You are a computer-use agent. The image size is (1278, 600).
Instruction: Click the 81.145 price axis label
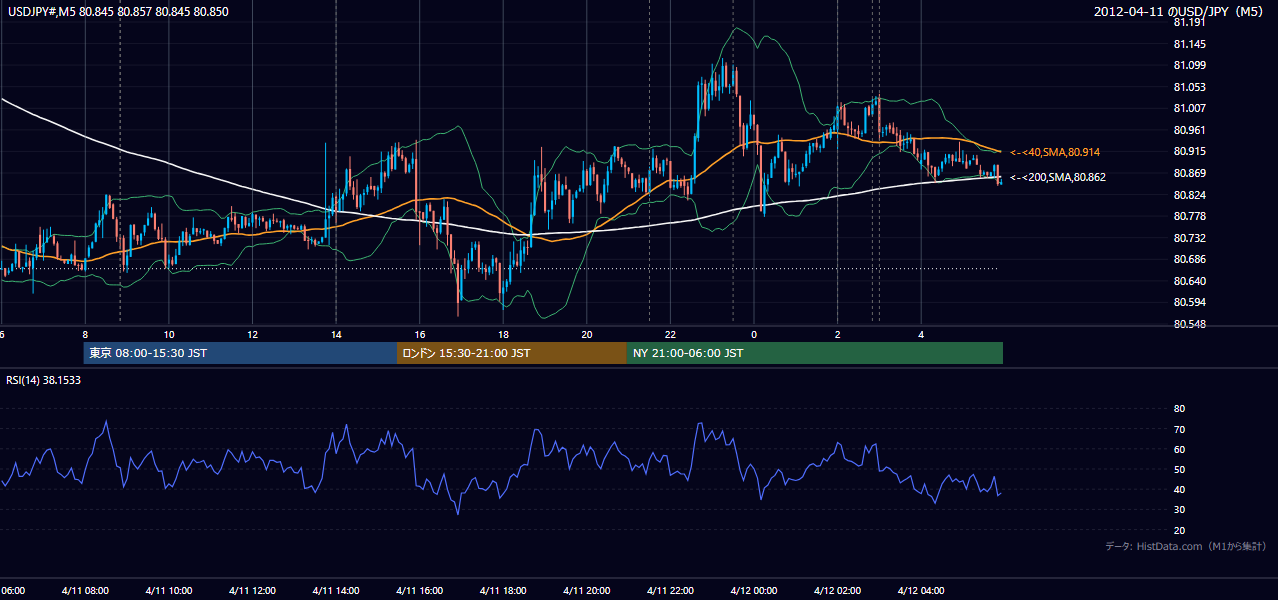(x=1189, y=44)
